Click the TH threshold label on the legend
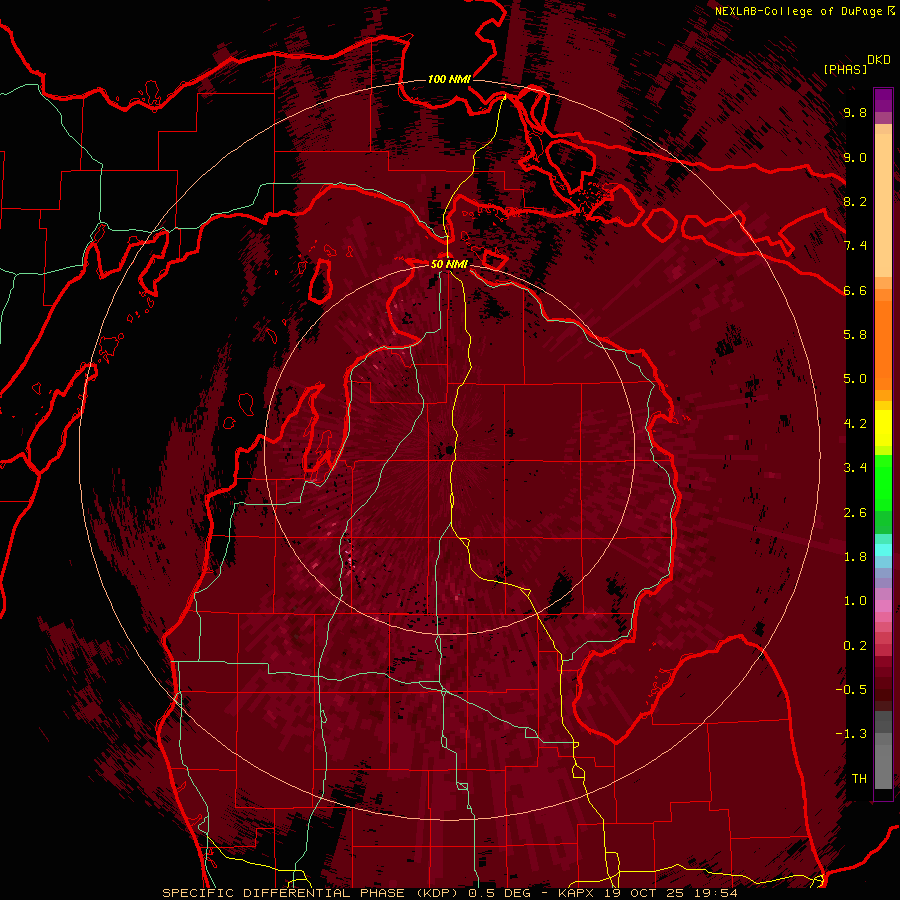This screenshot has width=900, height=900. [x=859, y=778]
